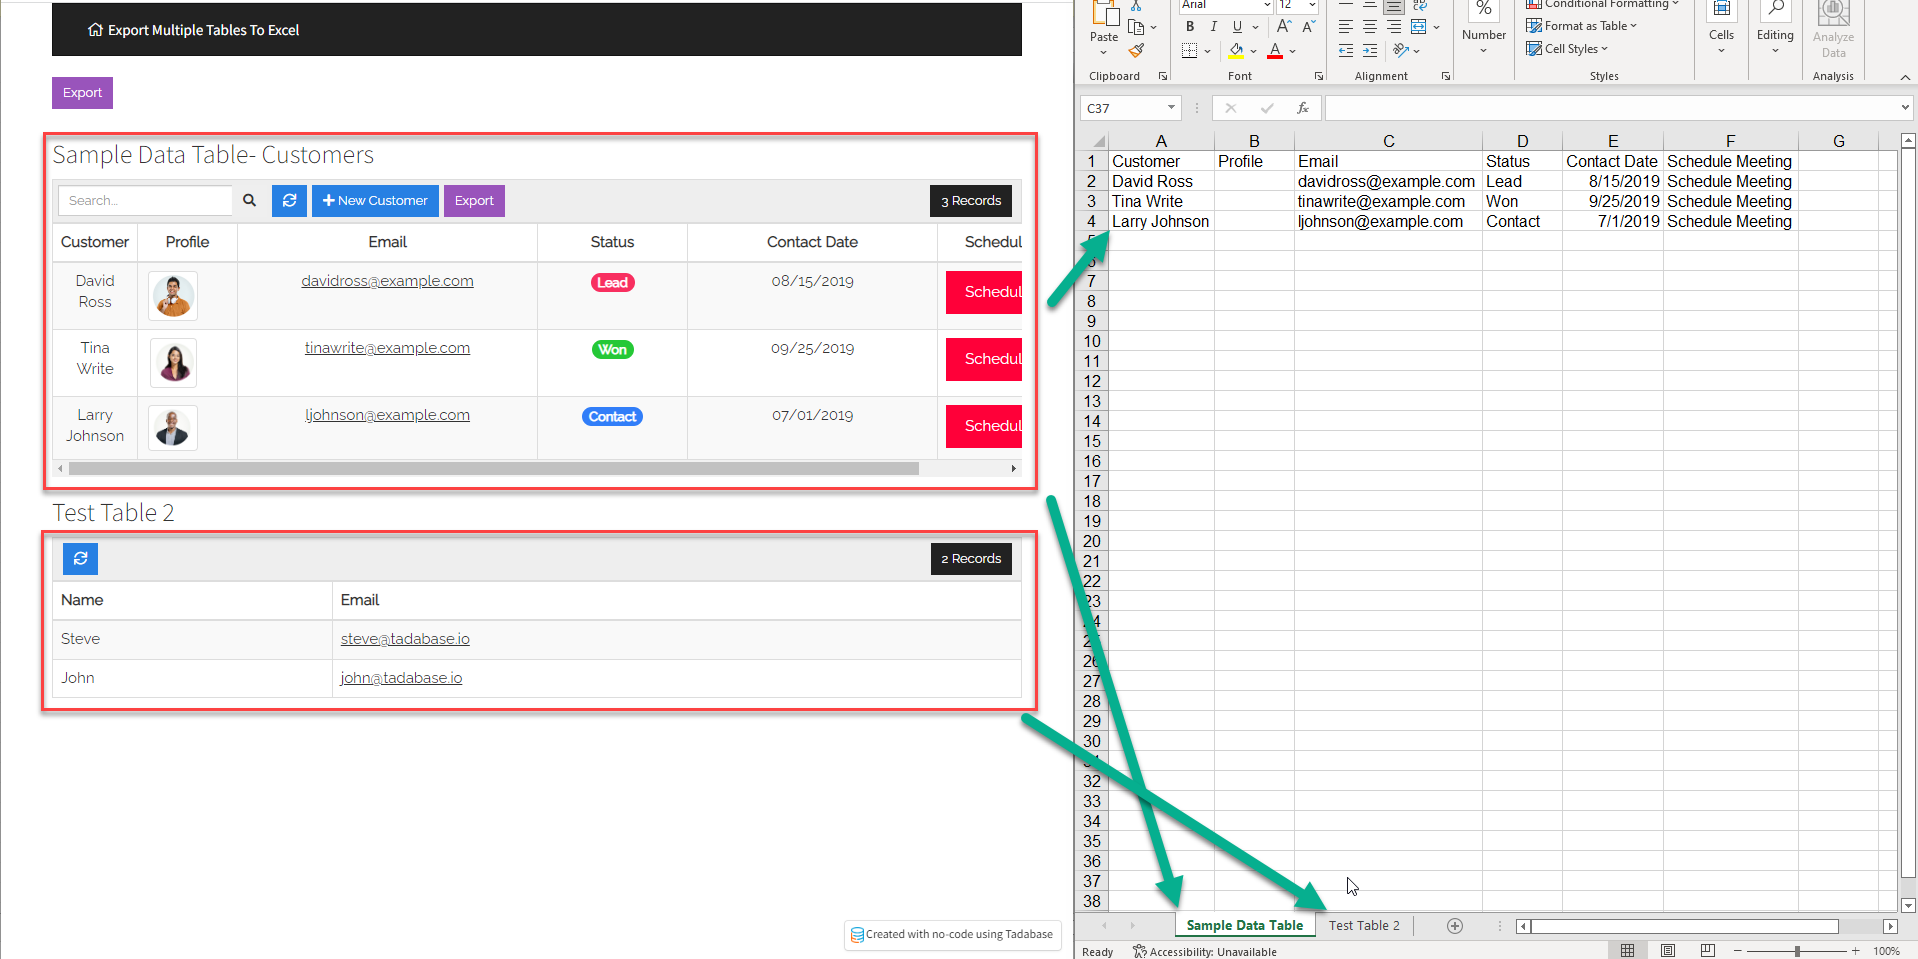The height and width of the screenshot is (959, 1918).
Task: Insert the fx function in formula bar
Action: [1305, 107]
